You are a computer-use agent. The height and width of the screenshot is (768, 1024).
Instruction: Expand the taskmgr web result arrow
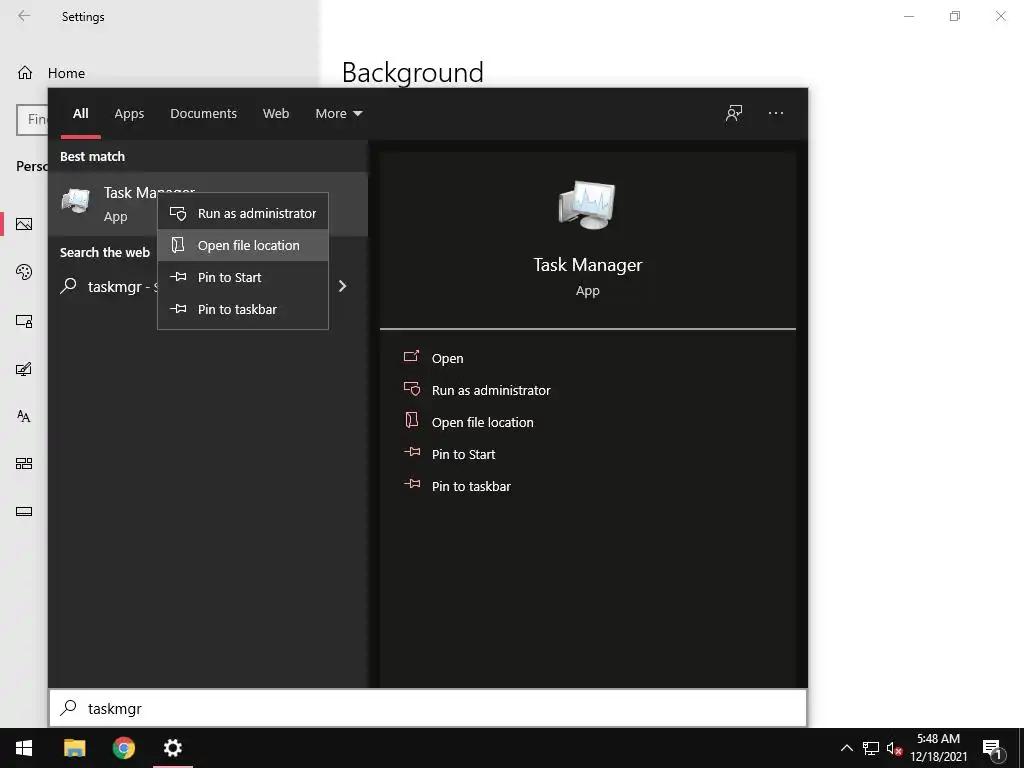point(342,286)
